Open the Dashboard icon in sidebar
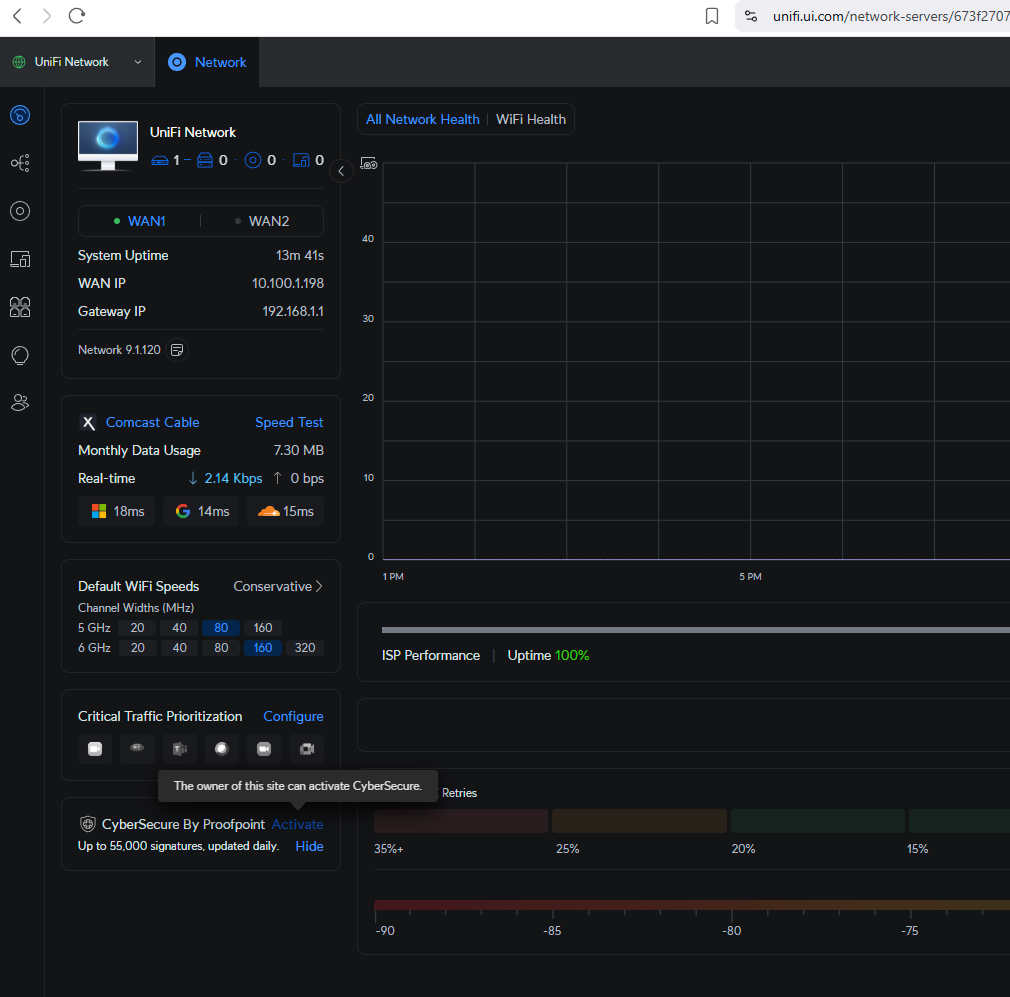 tap(20, 115)
